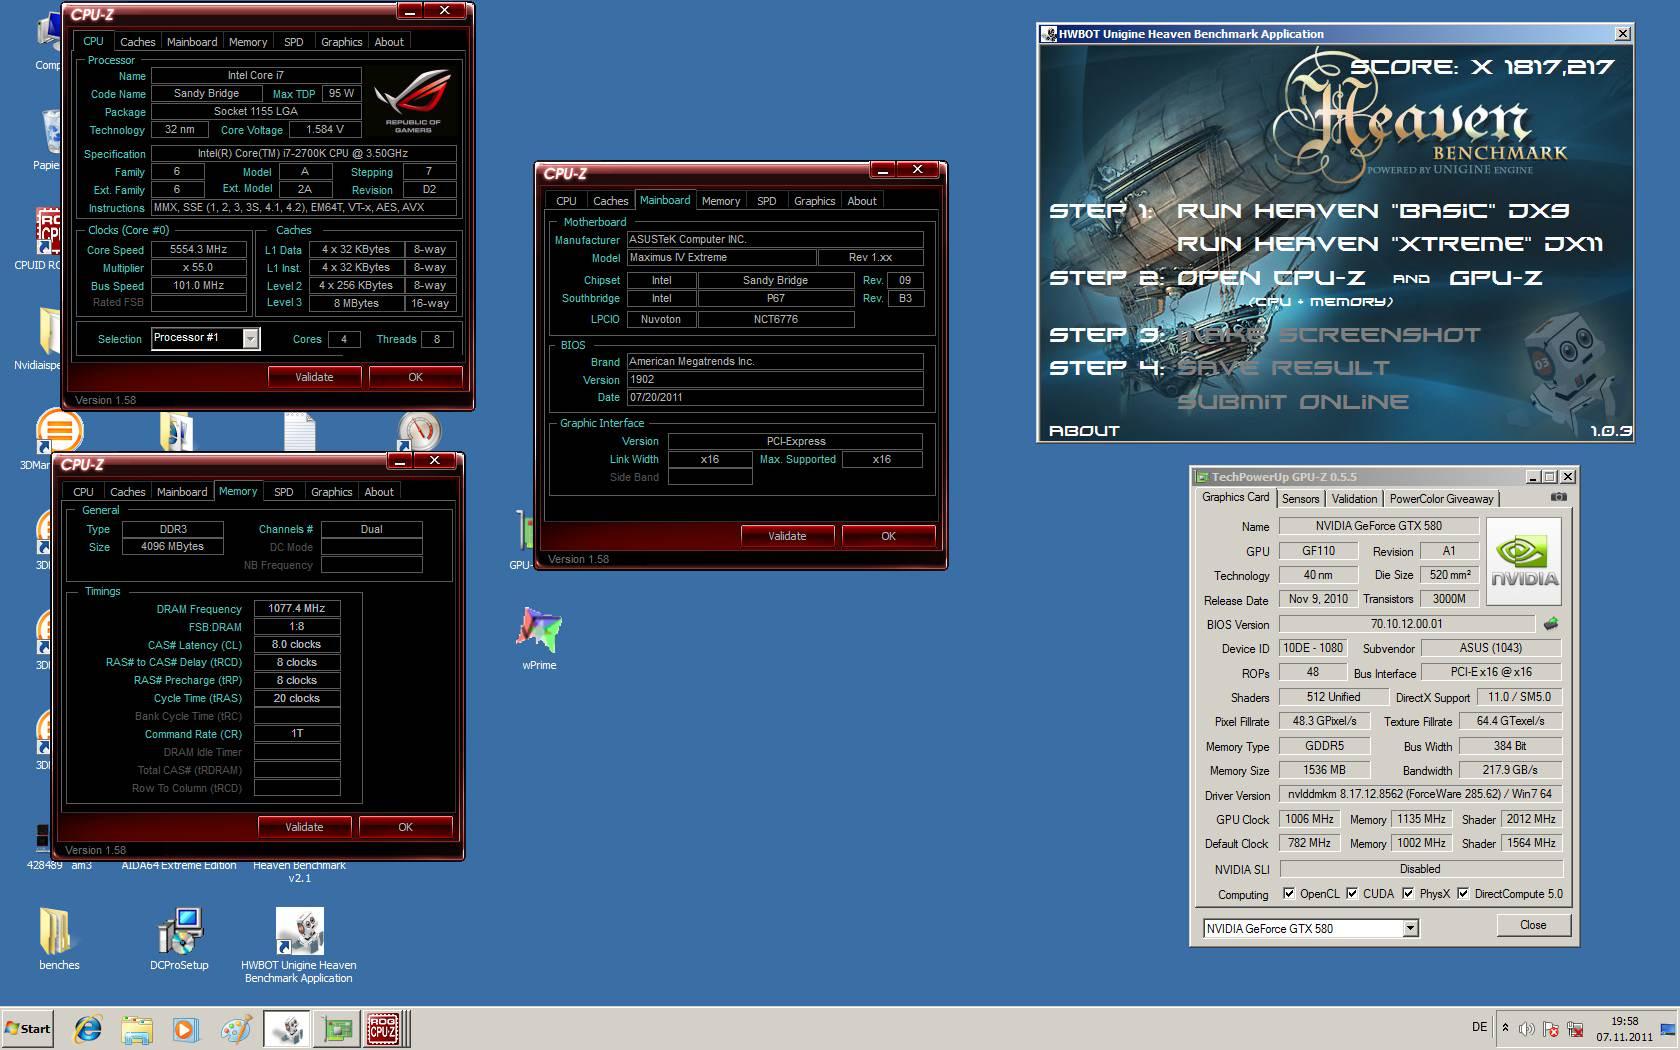Open Graphics tab in the CPU-Z Mainboard window
This screenshot has height=1050, width=1680.
pyautogui.click(x=814, y=201)
